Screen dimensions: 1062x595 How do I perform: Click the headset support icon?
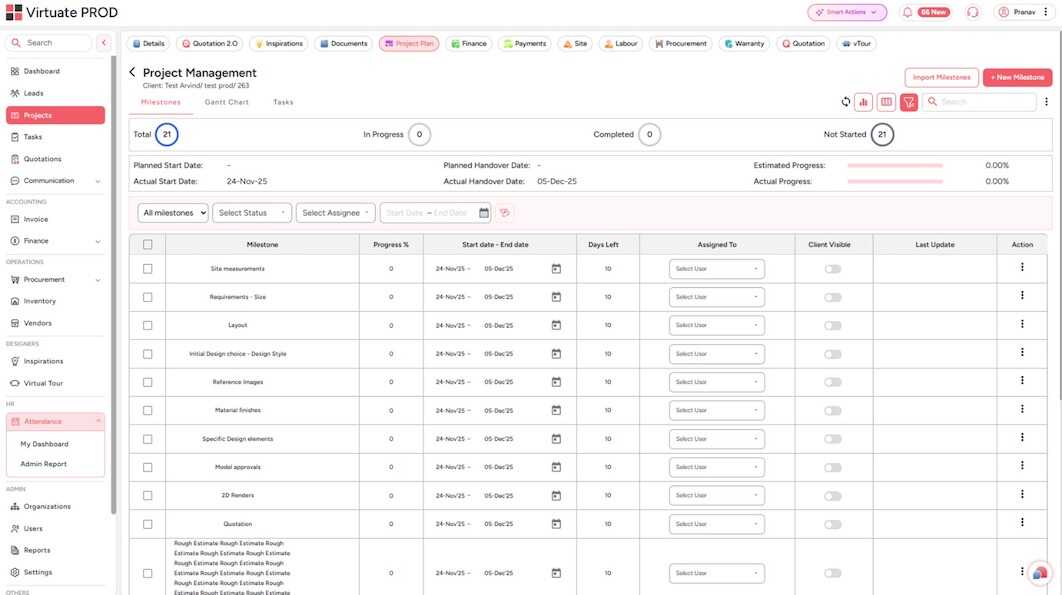972,12
